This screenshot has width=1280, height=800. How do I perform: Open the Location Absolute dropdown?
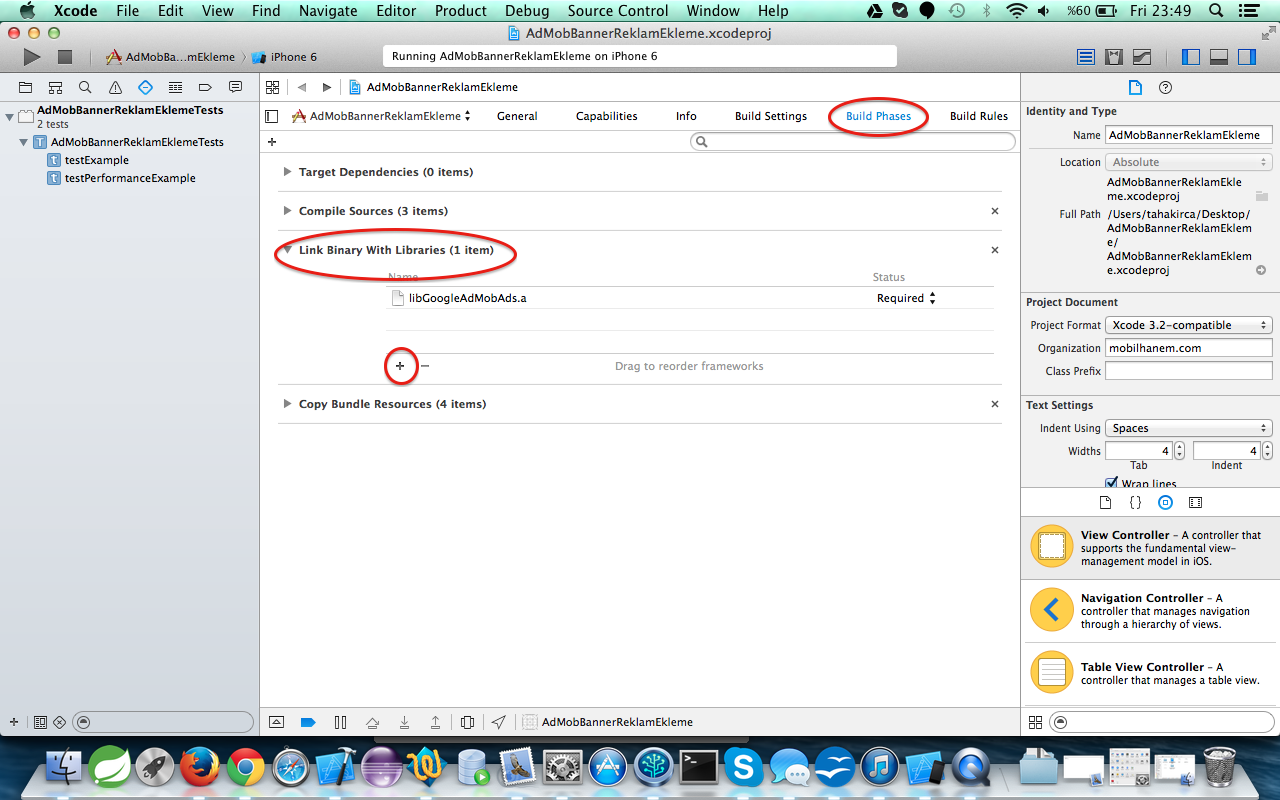pyautogui.click(x=1188, y=162)
